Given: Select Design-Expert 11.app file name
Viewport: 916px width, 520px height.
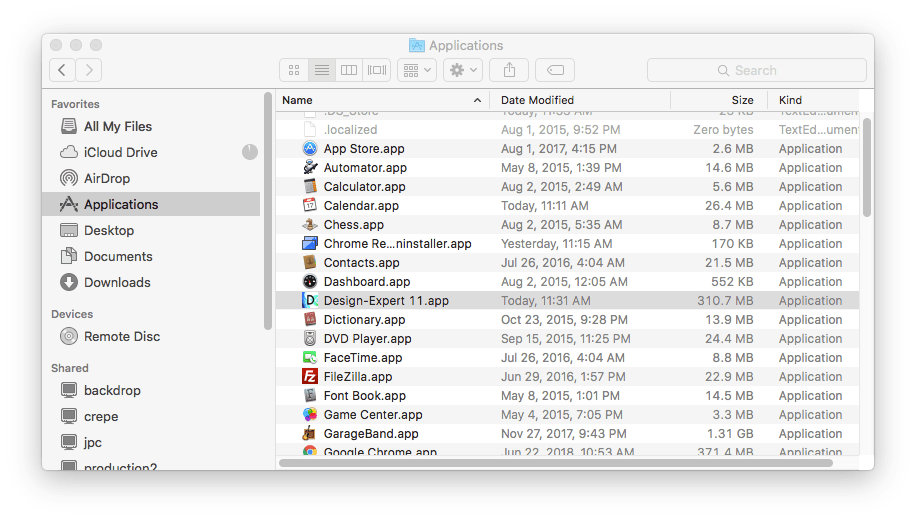Looking at the screenshot, I should pos(386,300).
